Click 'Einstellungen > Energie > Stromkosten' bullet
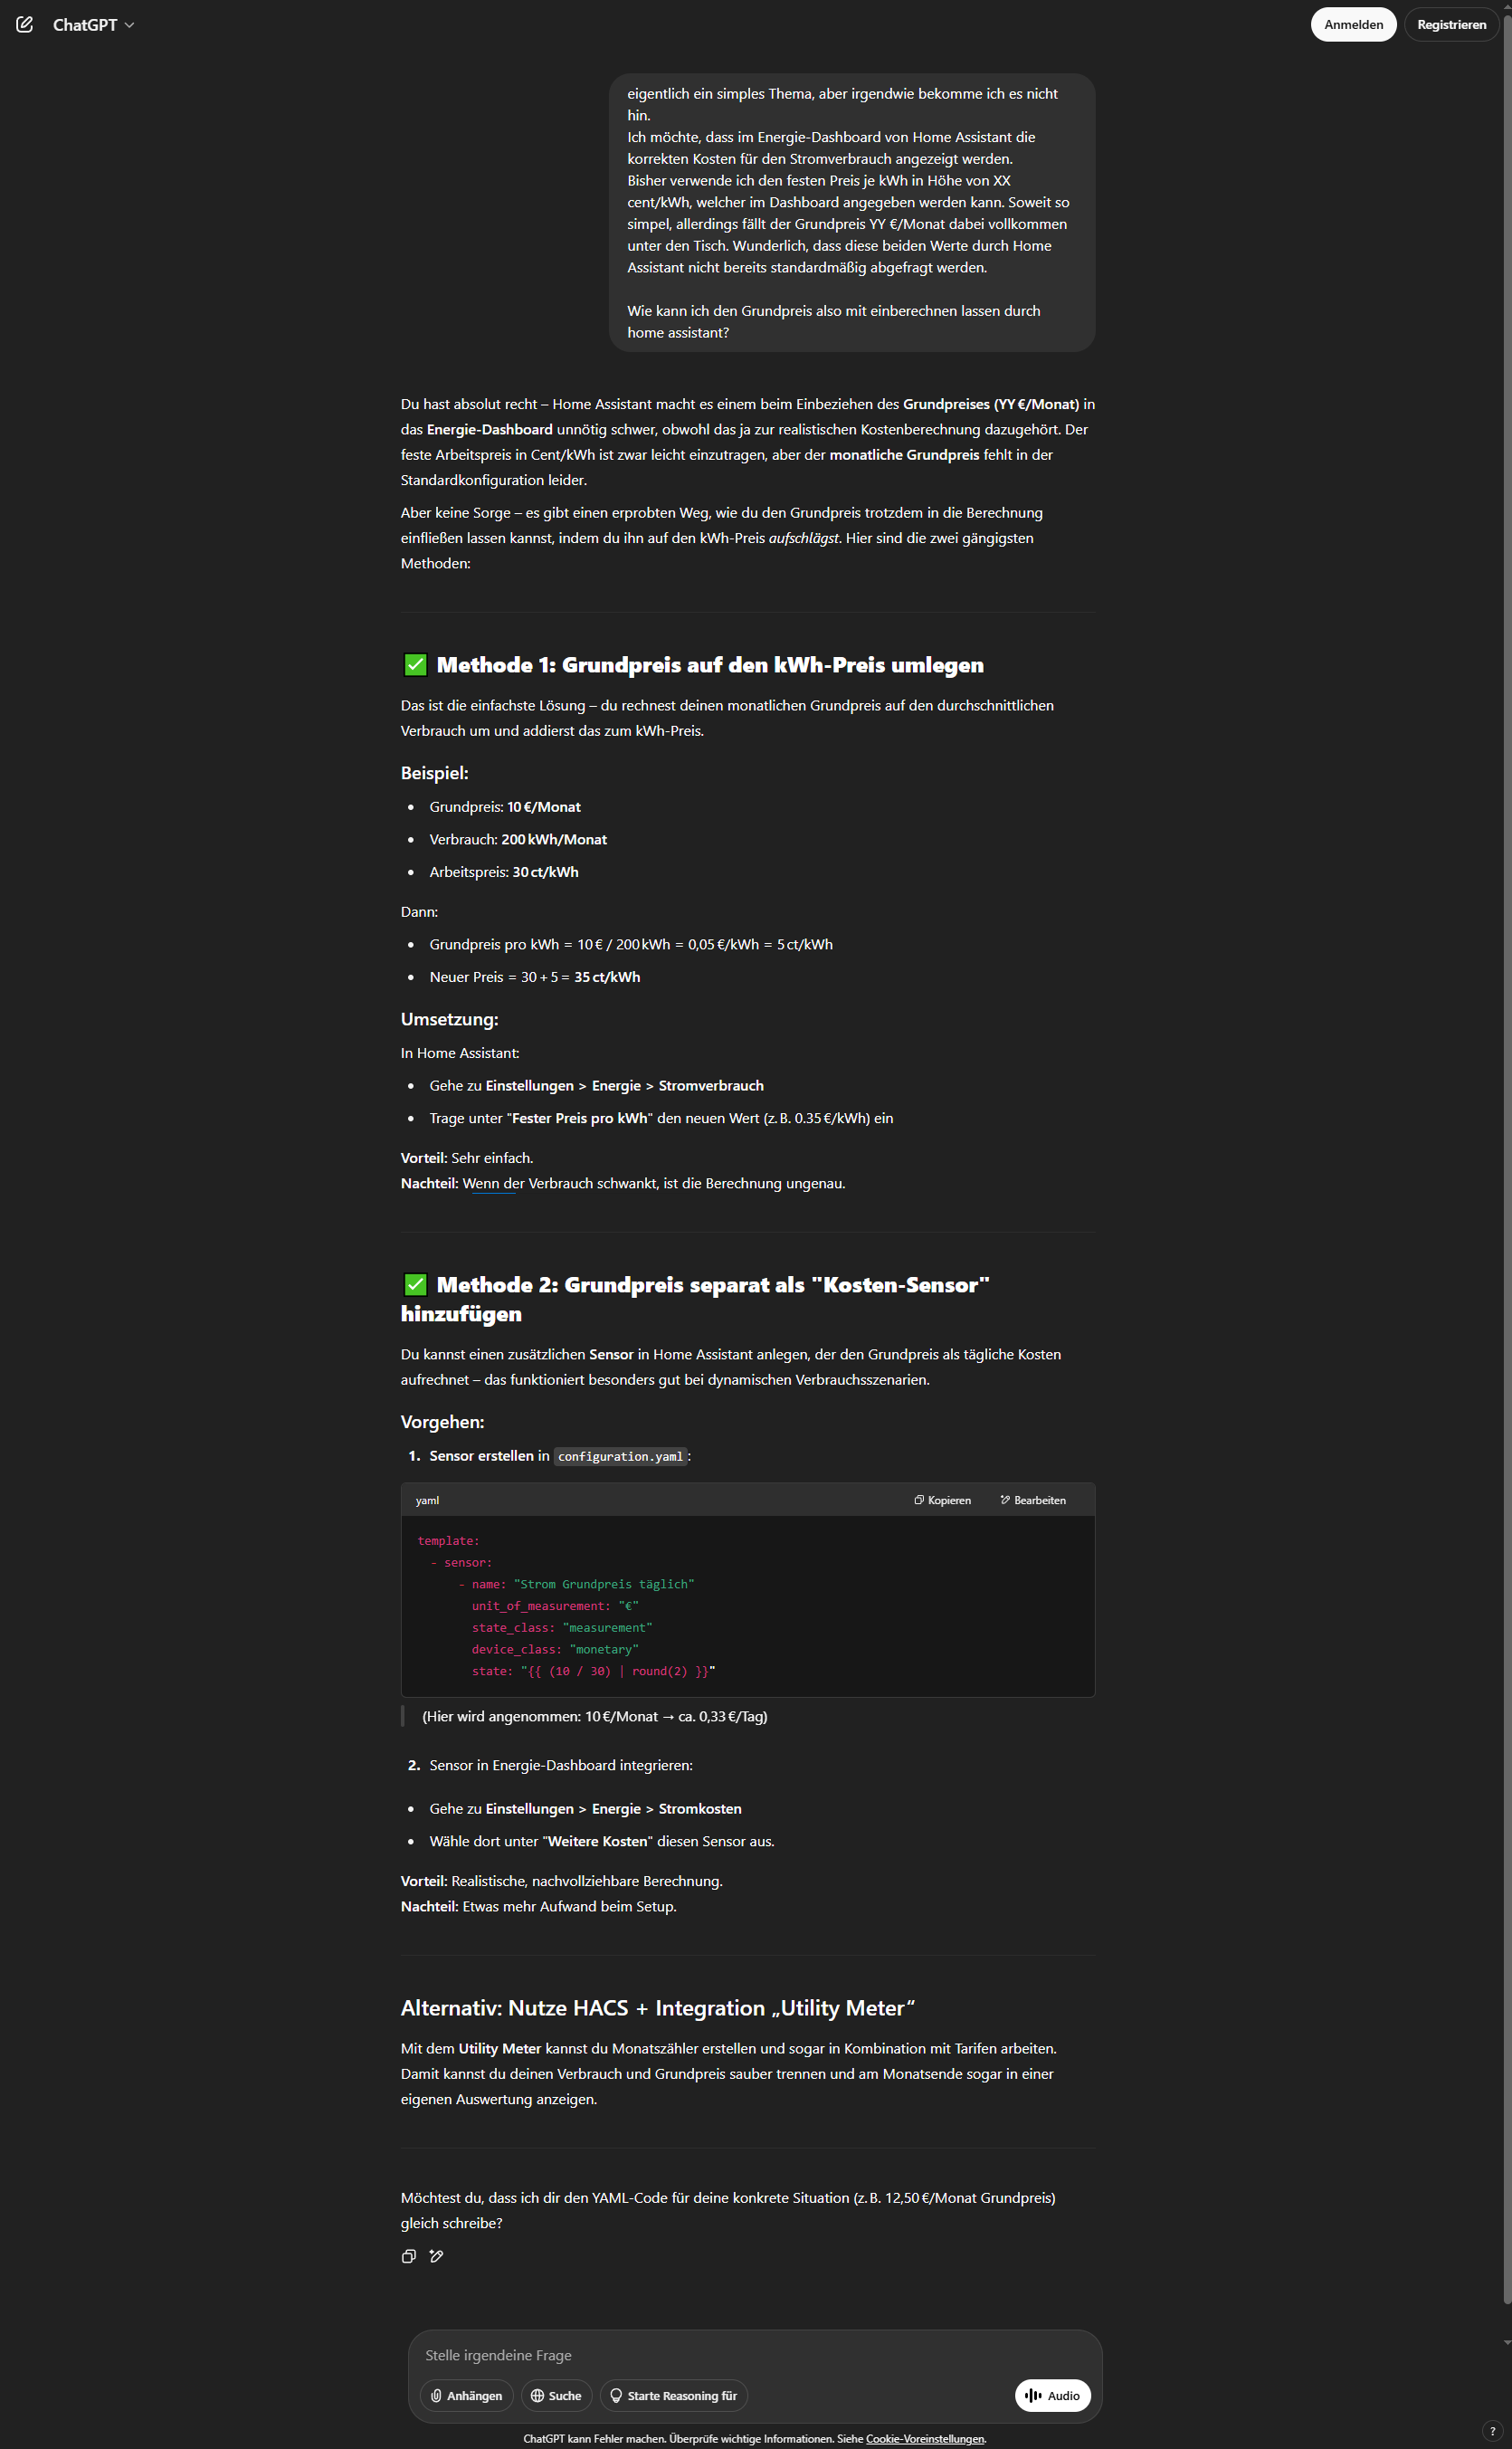 tap(586, 1809)
